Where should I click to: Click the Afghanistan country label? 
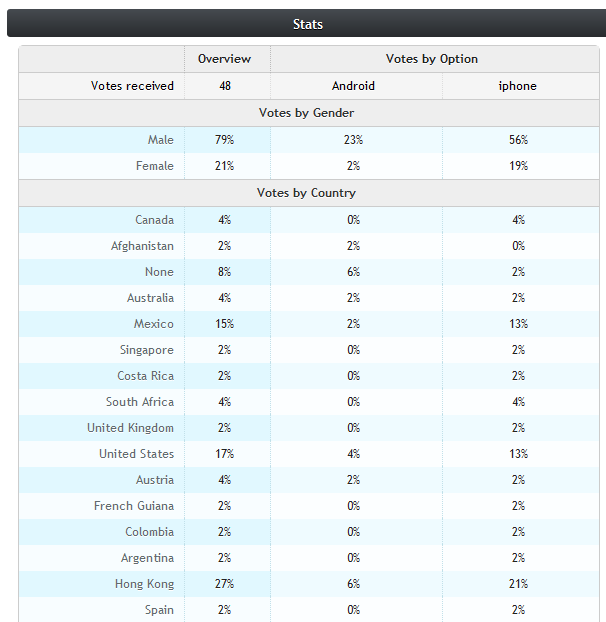[142, 246]
